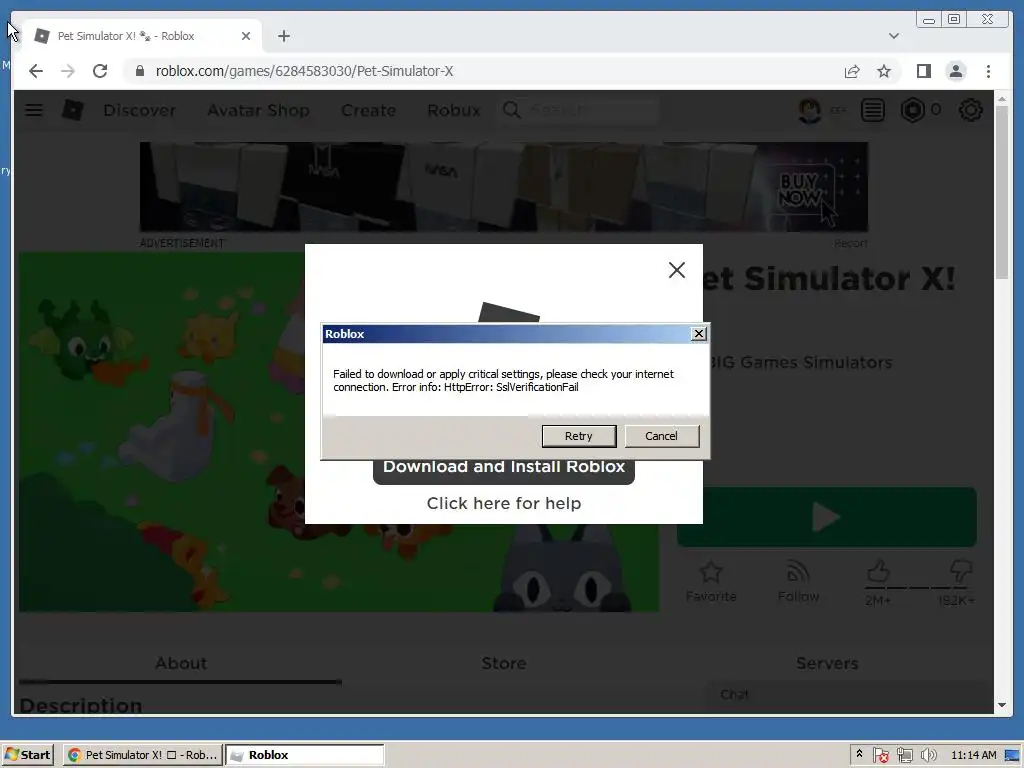Switch to the Servers tab
Screen dimensions: 1024x768
point(827,663)
